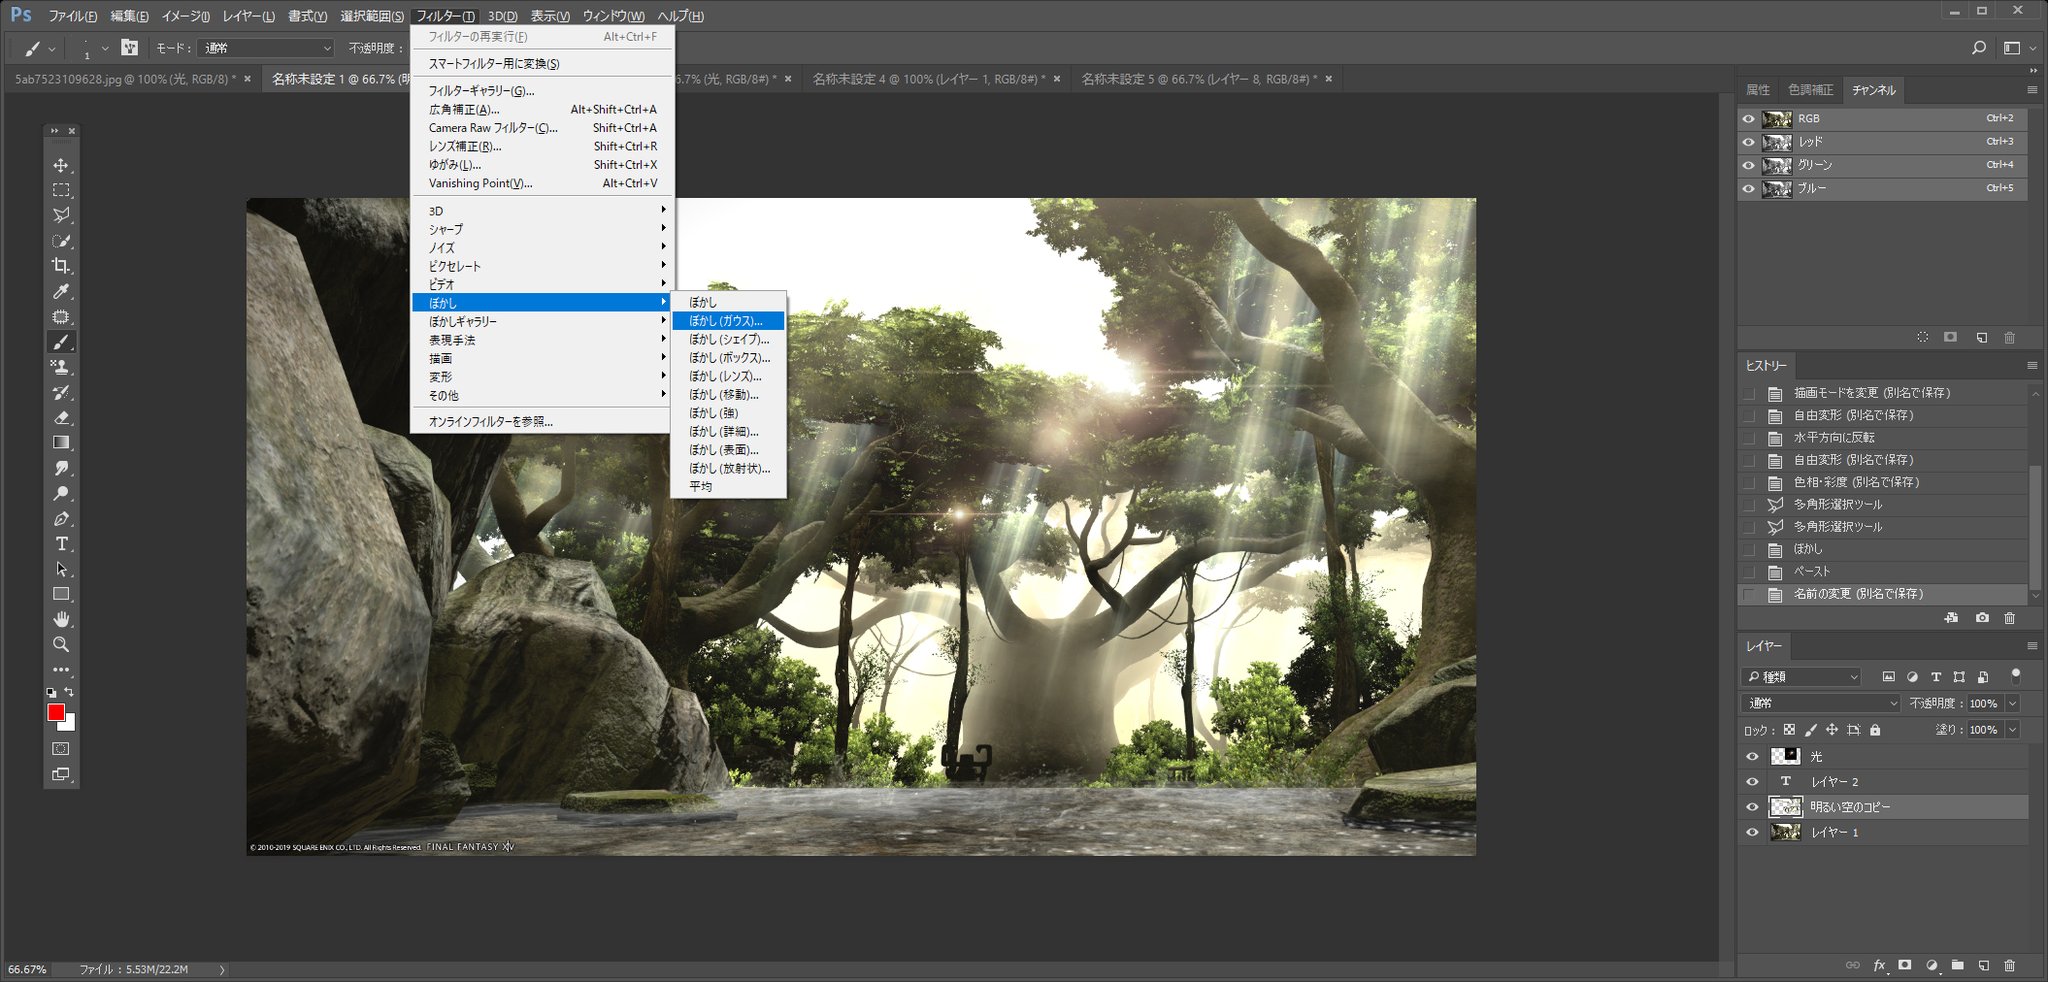Create new snapshot camera icon in History

1982,618
